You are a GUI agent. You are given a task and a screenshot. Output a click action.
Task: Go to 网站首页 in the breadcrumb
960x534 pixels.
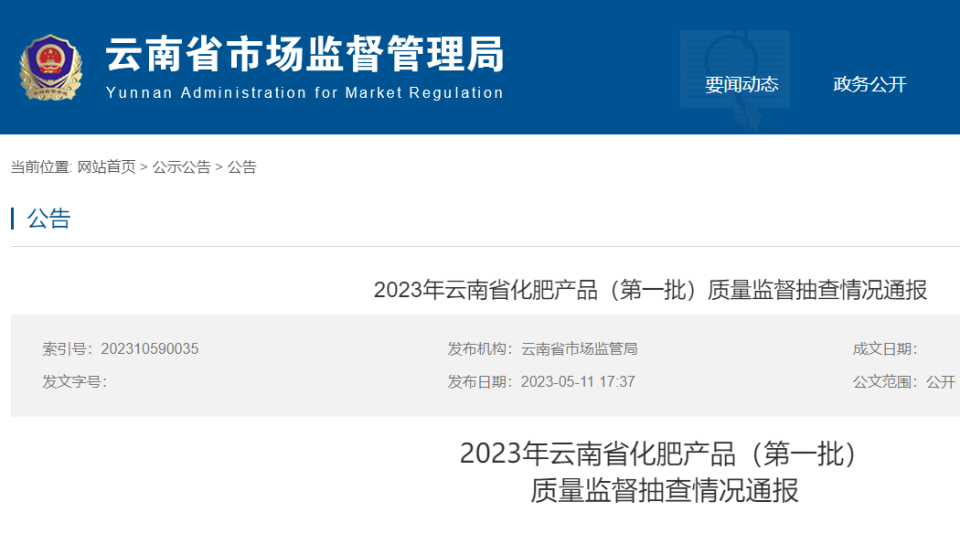pyautogui.click(x=106, y=167)
